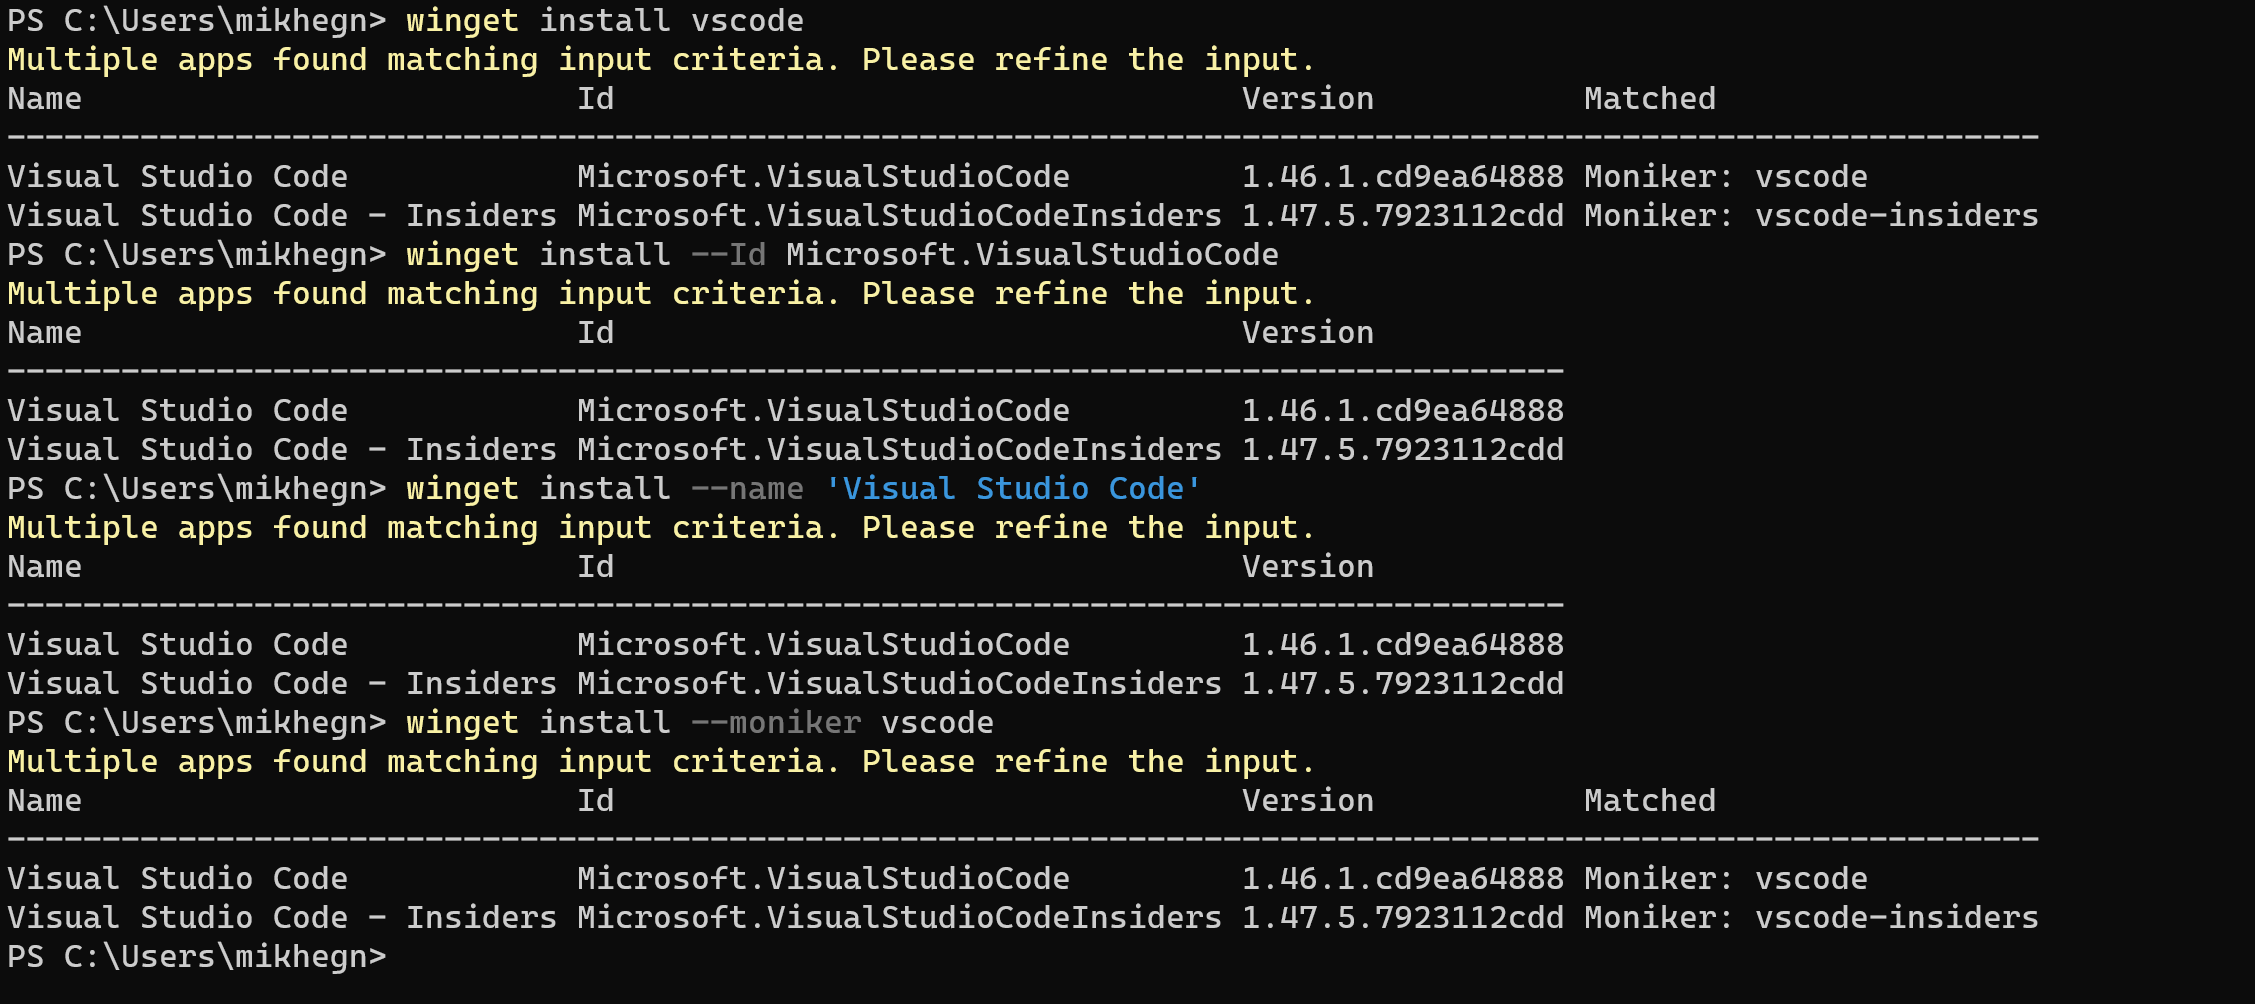
Task: Click 'Moniker: vscode' in the first table
Action: tap(1726, 177)
